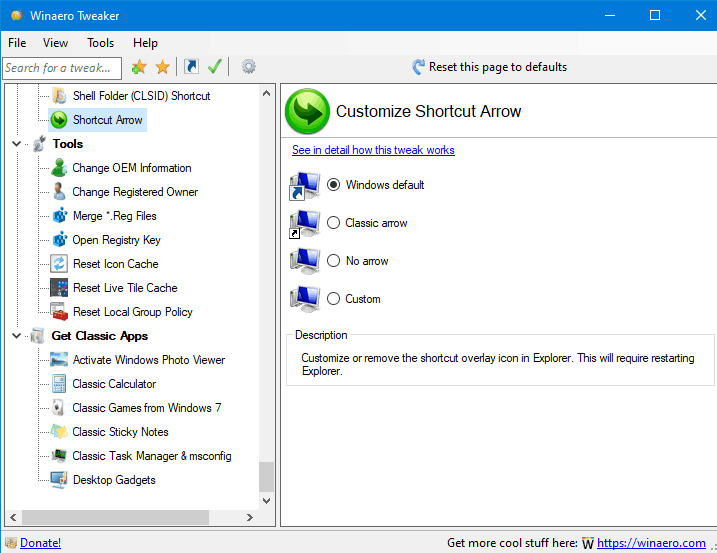Collapse the Get Classic Apps tree category

pos(16,336)
